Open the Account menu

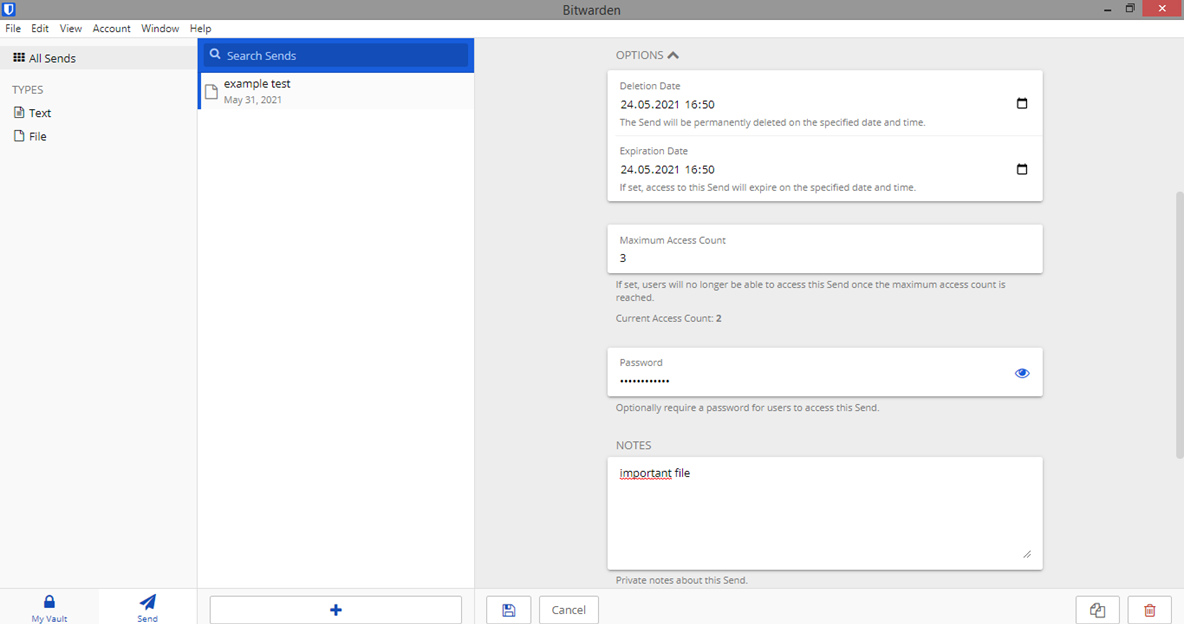point(111,29)
